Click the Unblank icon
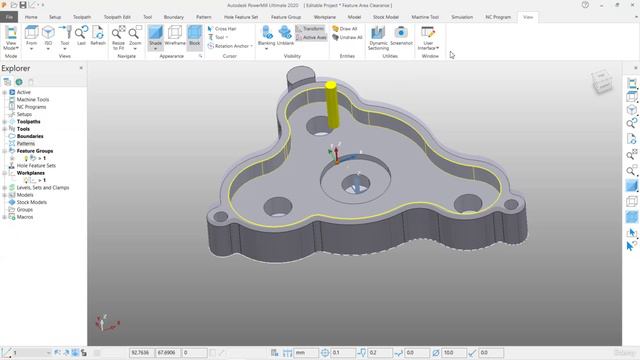 tap(285, 33)
